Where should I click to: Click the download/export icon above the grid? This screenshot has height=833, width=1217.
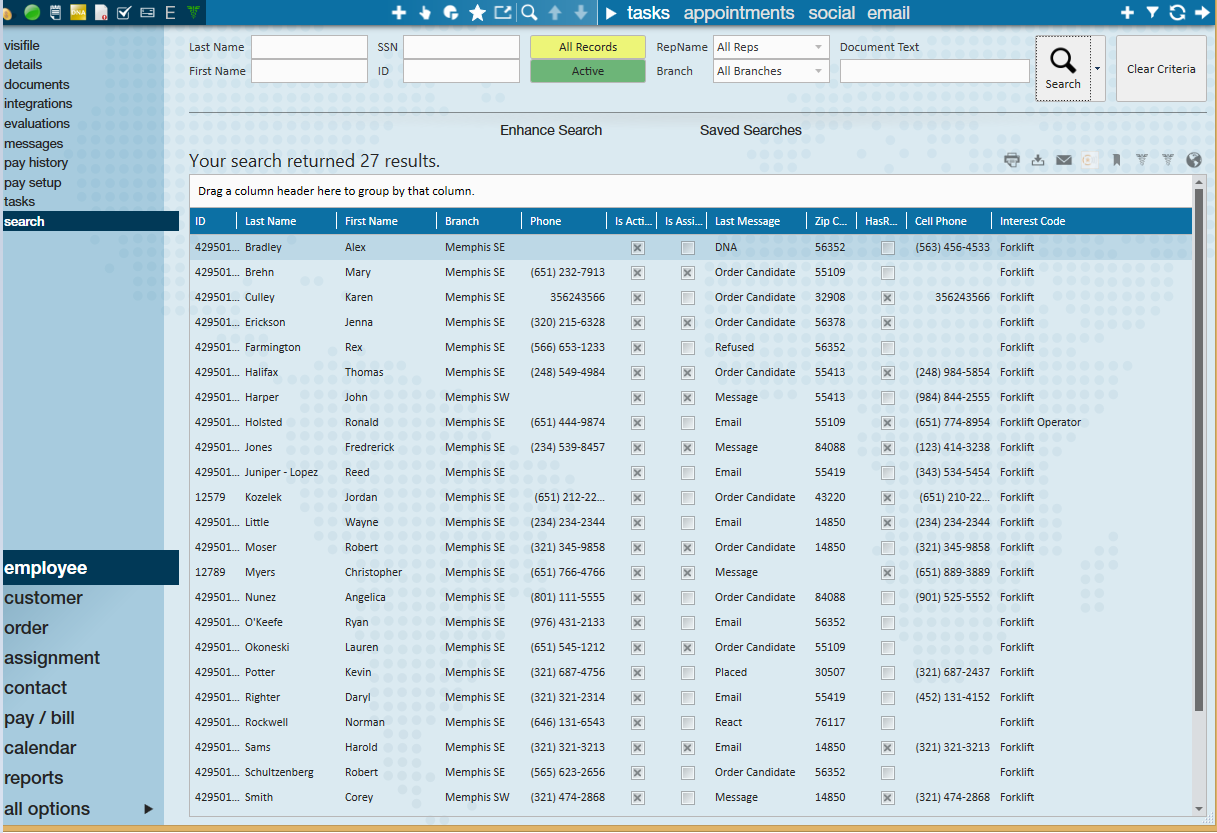point(1038,160)
